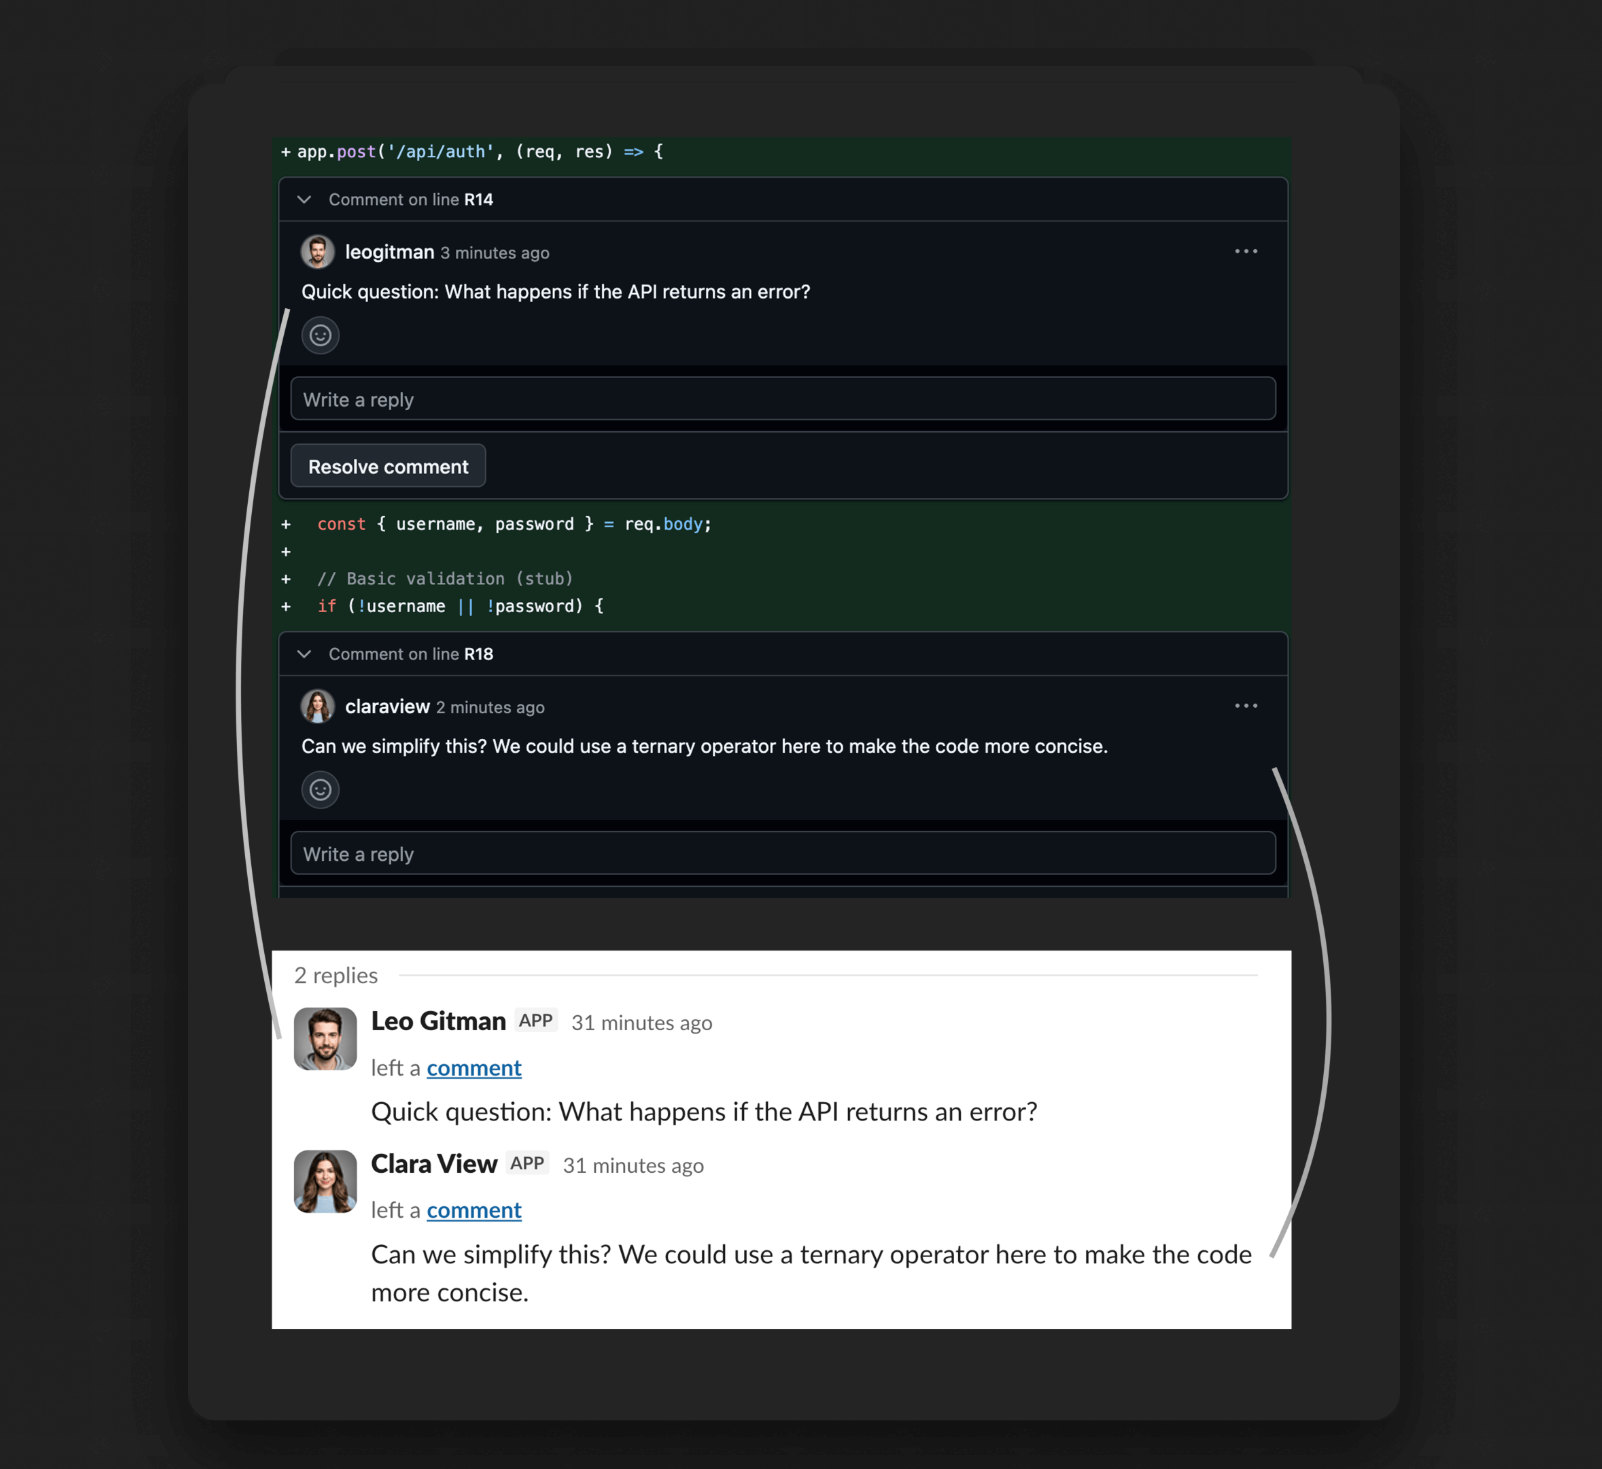Add emoji reaction to leogitman's comment
Screen dimensions: 1602x1469
click(320, 335)
